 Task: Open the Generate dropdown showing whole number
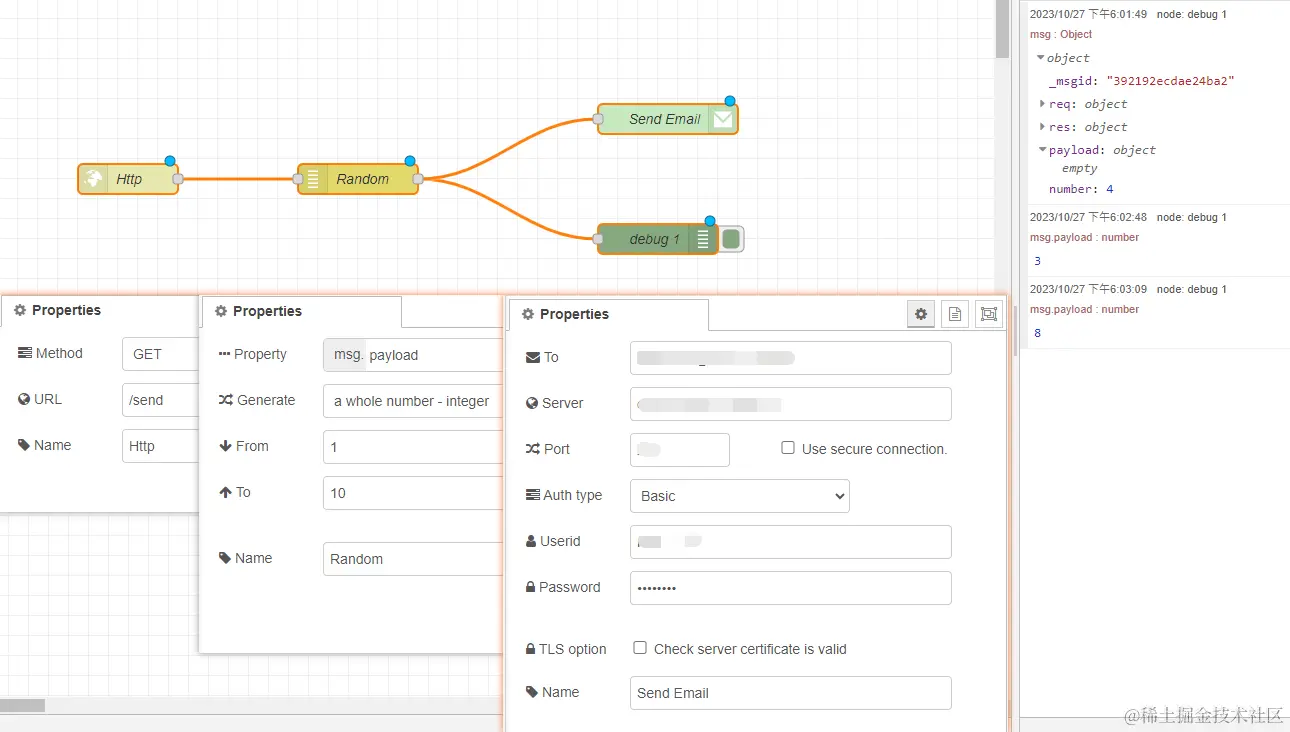pyautogui.click(x=413, y=401)
